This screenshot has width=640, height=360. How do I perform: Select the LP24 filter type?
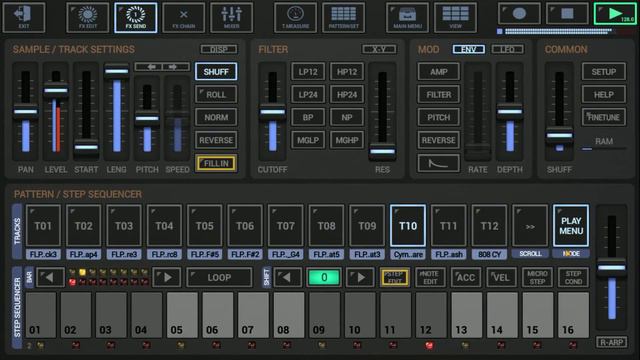tap(308, 95)
